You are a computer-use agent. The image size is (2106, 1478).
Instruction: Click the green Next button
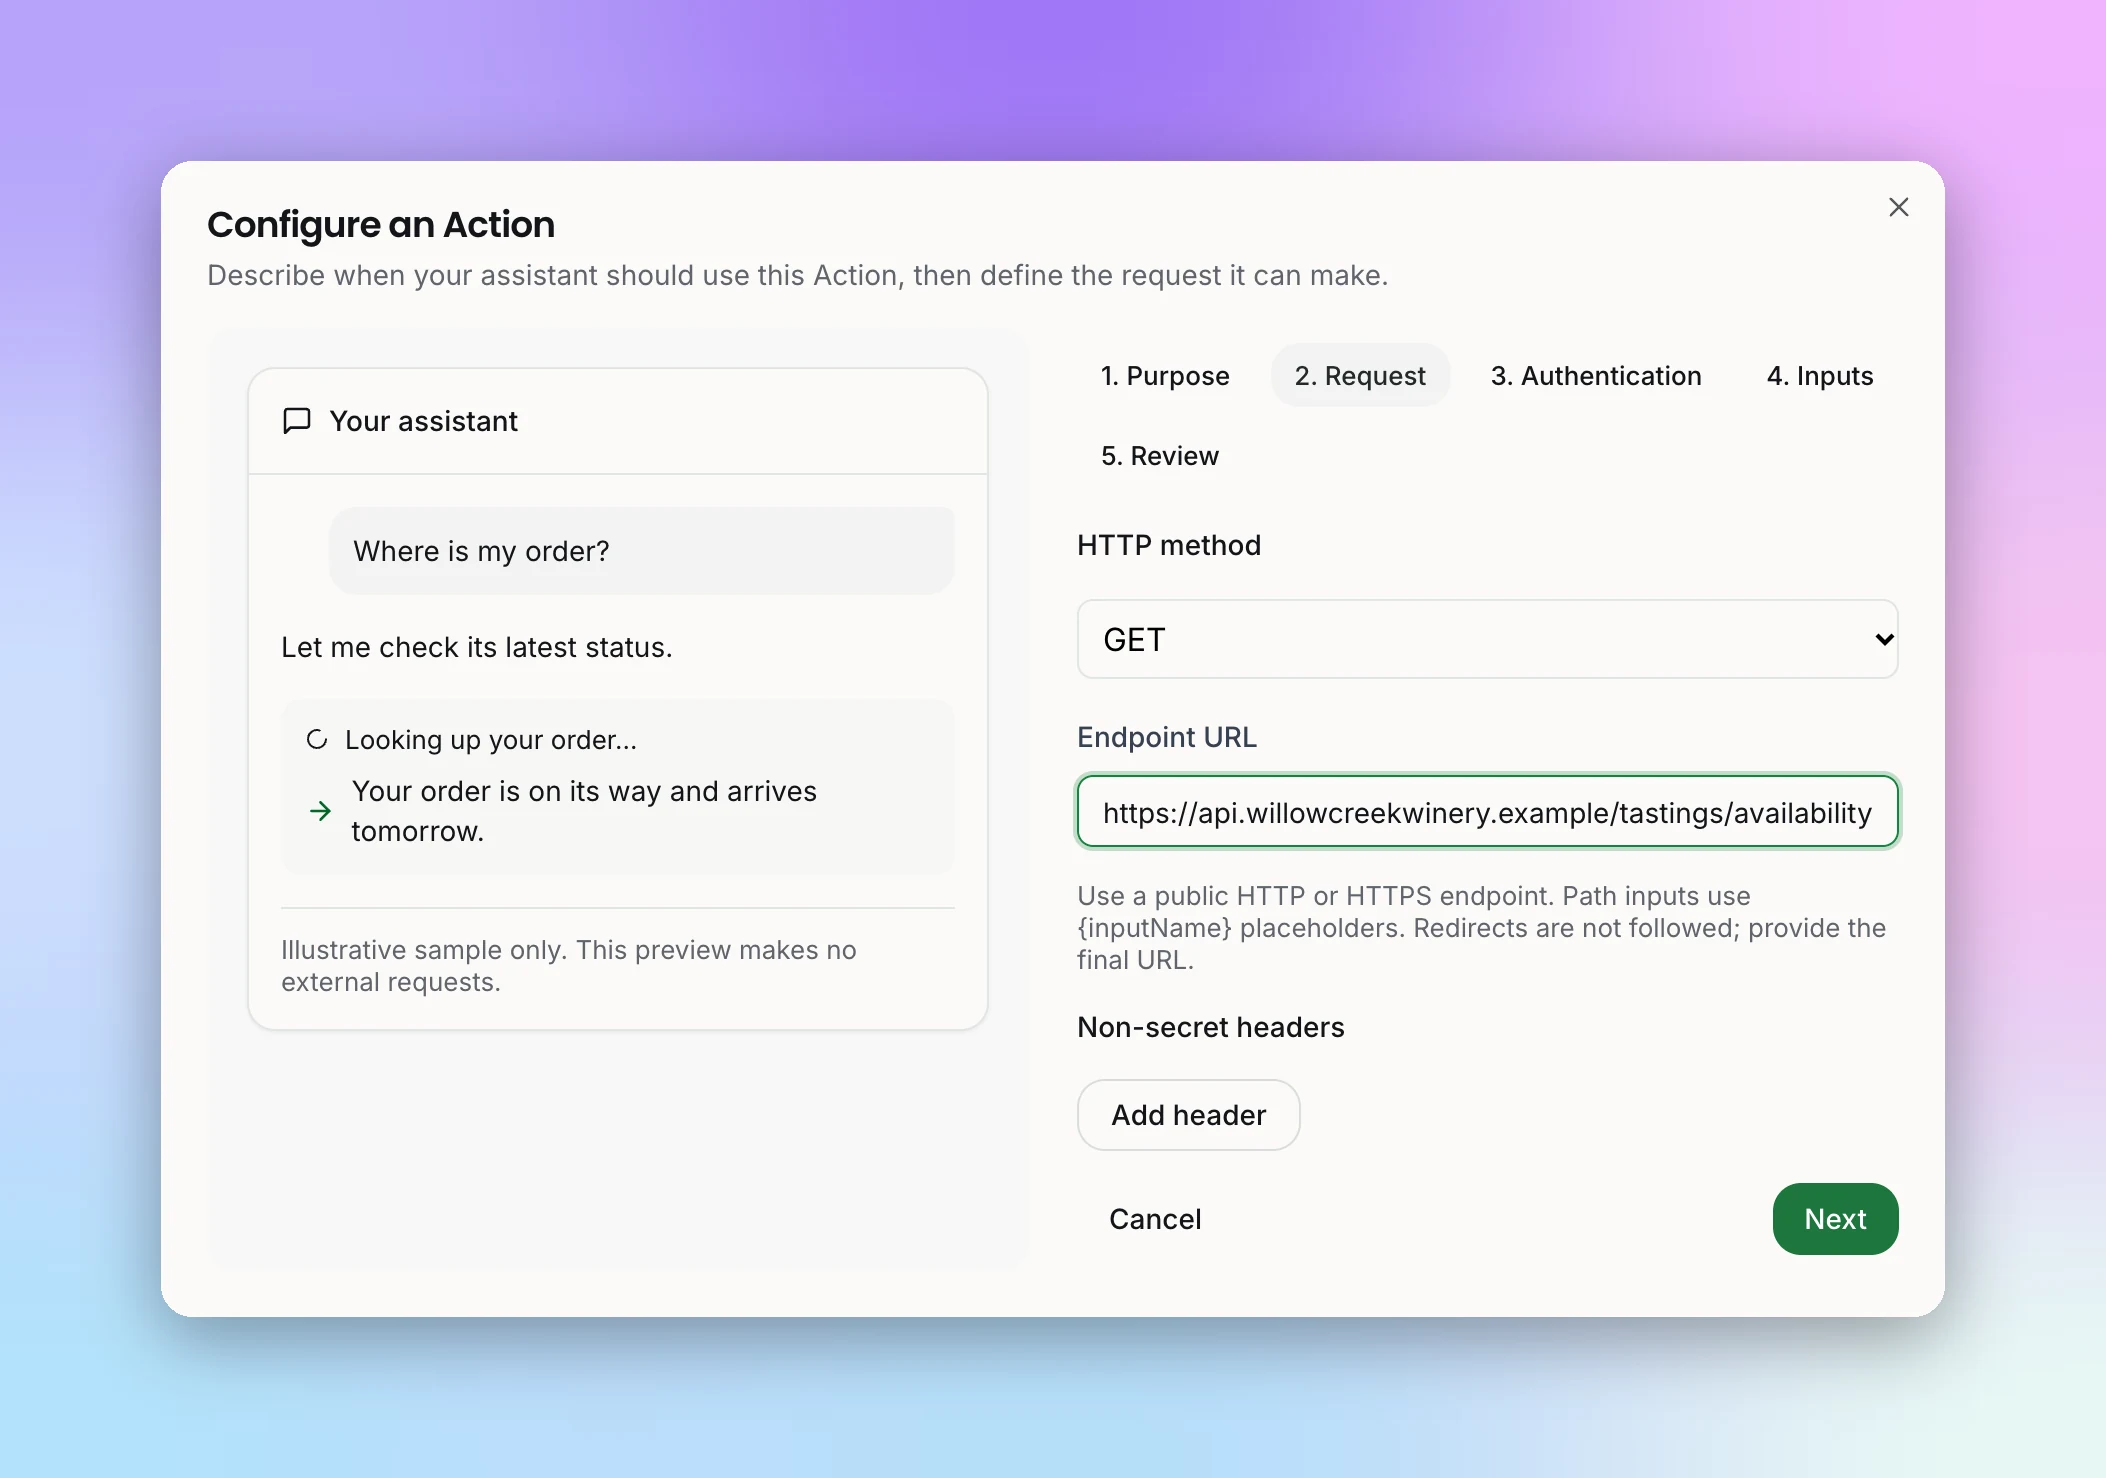click(1835, 1219)
